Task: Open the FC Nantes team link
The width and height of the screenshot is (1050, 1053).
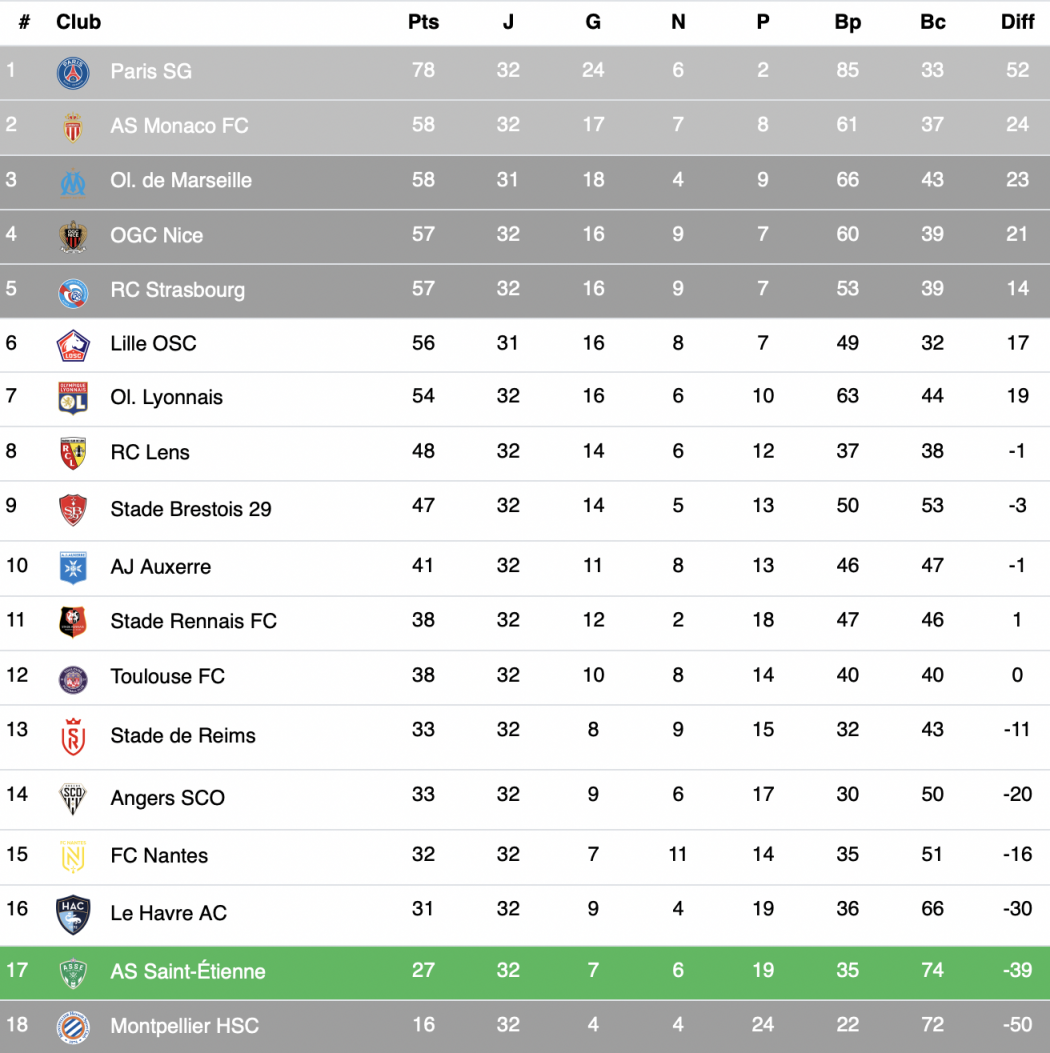Action: (159, 855)
